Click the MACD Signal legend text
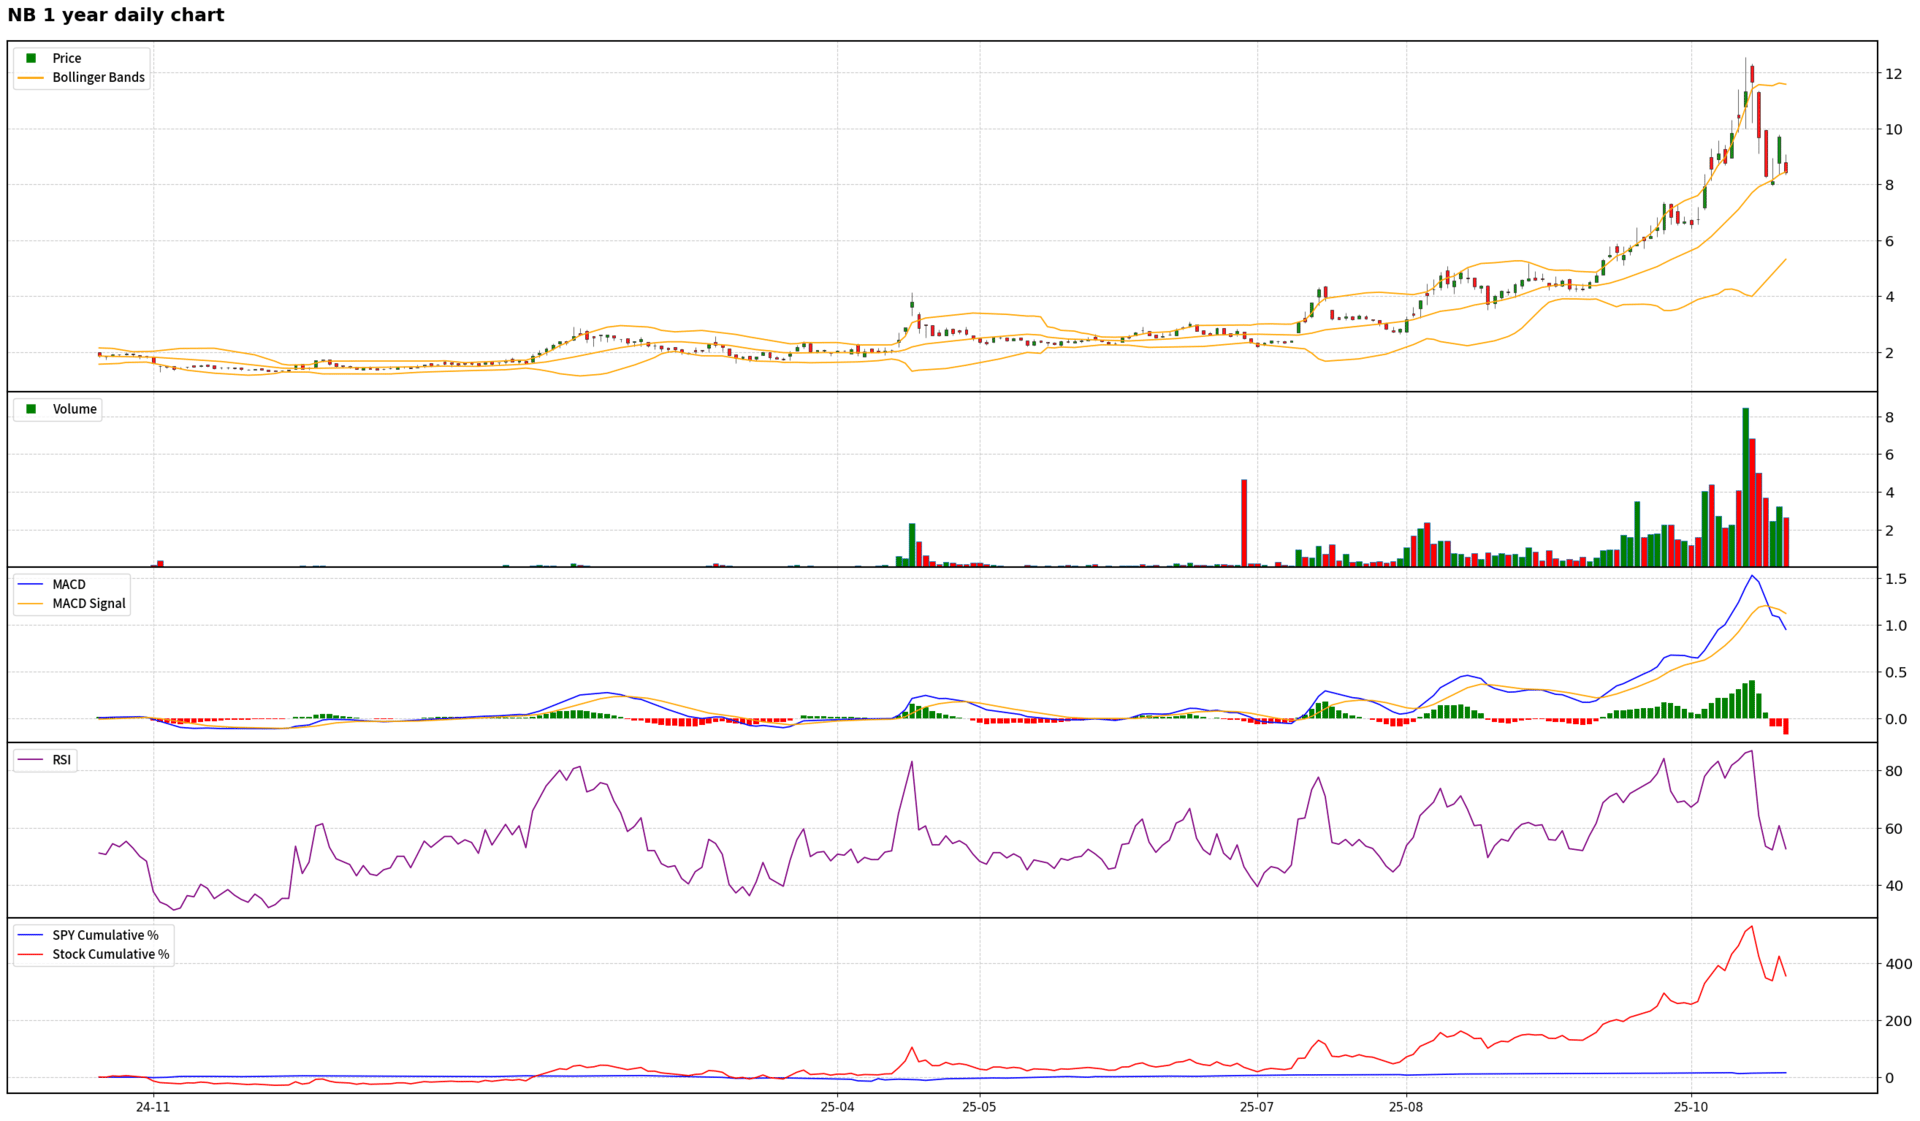Screen dimensions: 1920x1121 89,603
